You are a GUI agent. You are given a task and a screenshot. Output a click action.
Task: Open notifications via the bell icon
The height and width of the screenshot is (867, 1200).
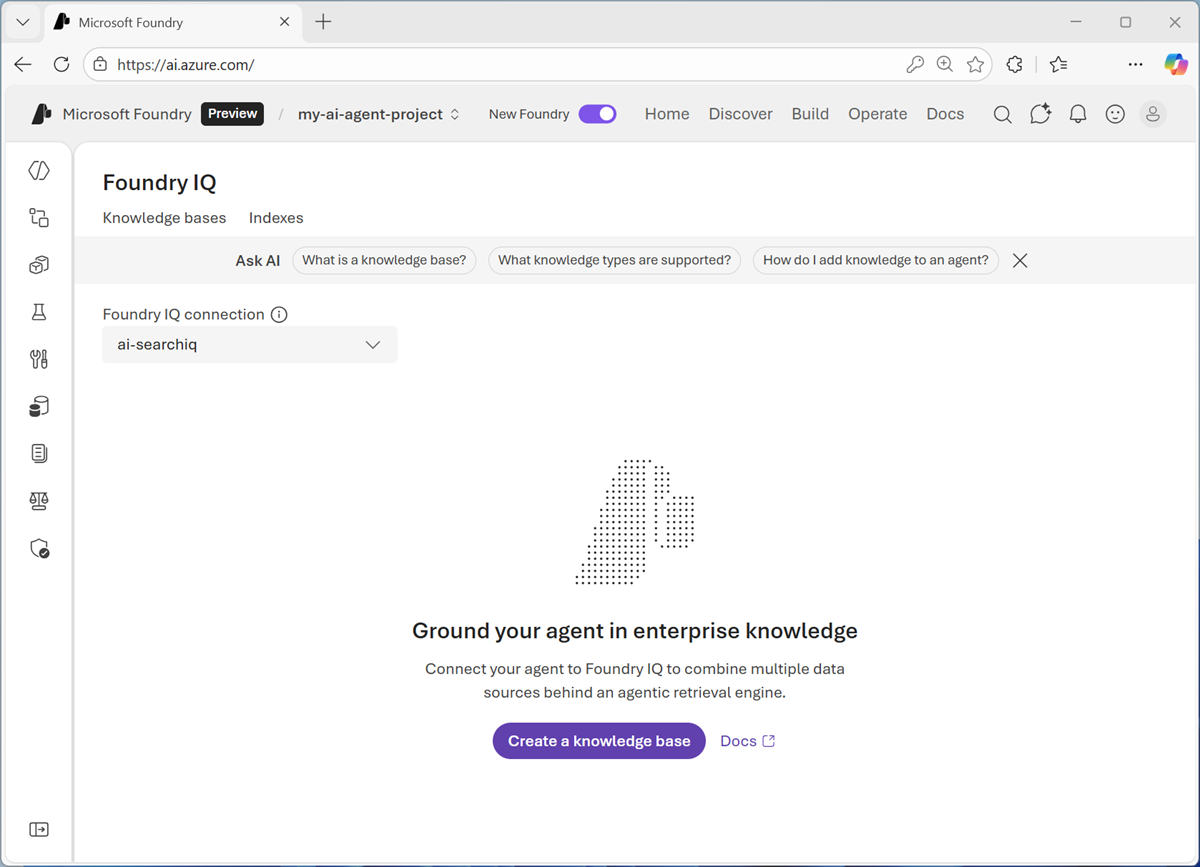(1077, 114)
